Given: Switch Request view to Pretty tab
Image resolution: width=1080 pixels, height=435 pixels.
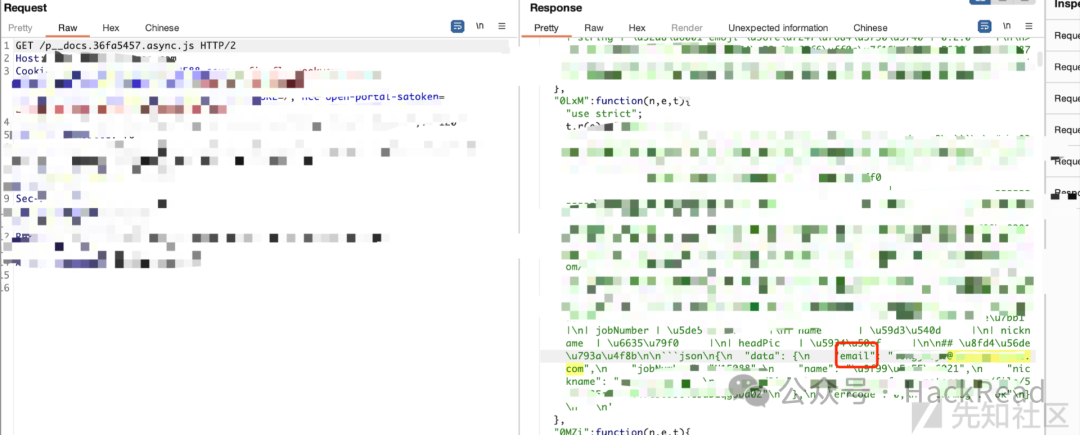Looking at the screenshot, I should coord(20,28).
